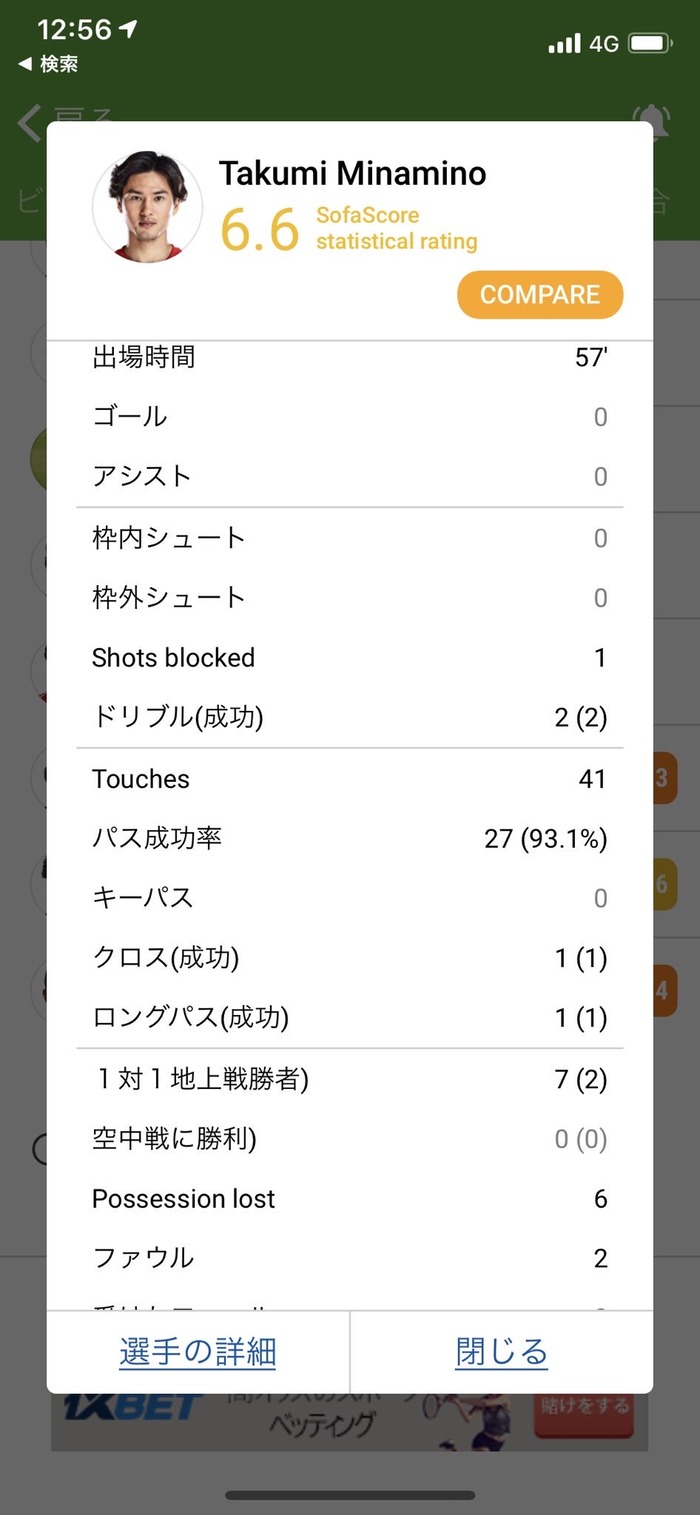Tap SofaScore statistical rating label
The height and width of the screenshot is (1515, 700).
(x=396, y=228)
